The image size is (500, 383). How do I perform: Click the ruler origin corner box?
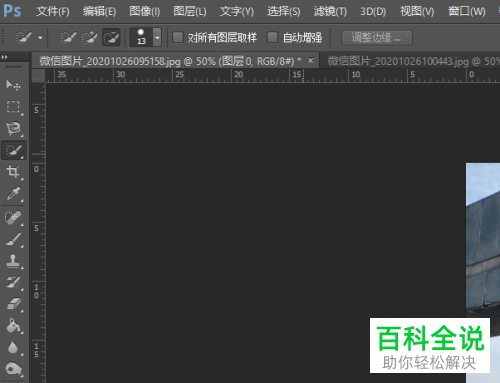(38, 75)
